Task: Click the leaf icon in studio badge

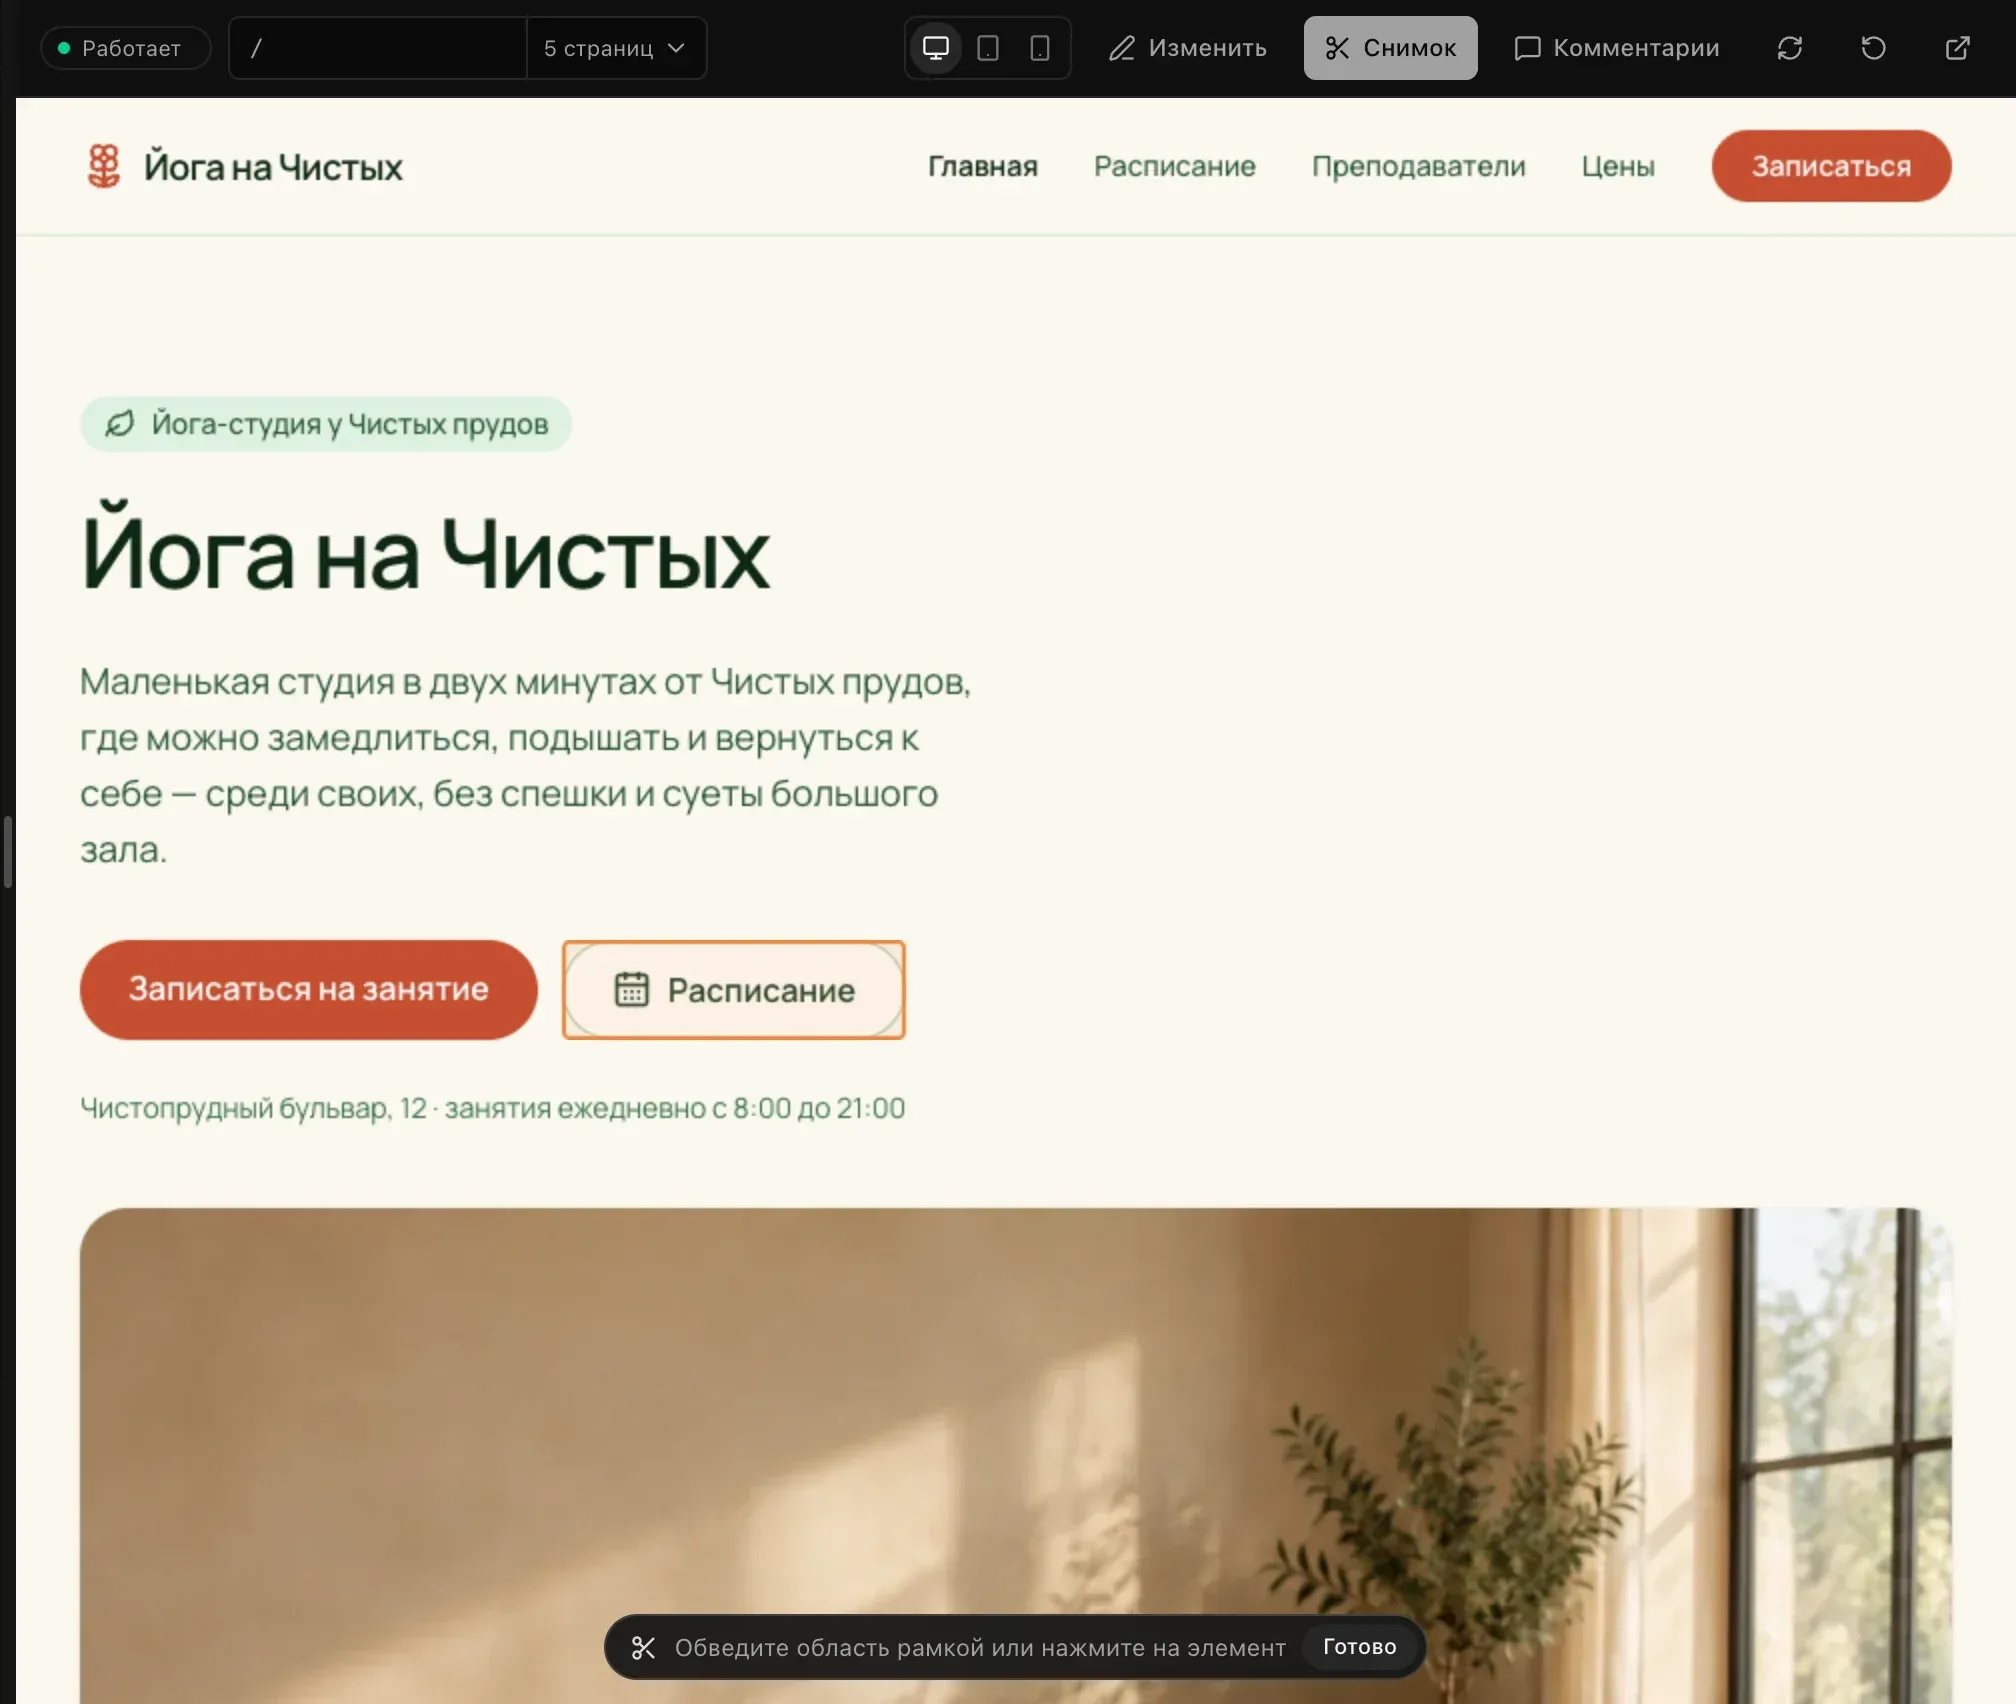Action: [x=120, y=424]
